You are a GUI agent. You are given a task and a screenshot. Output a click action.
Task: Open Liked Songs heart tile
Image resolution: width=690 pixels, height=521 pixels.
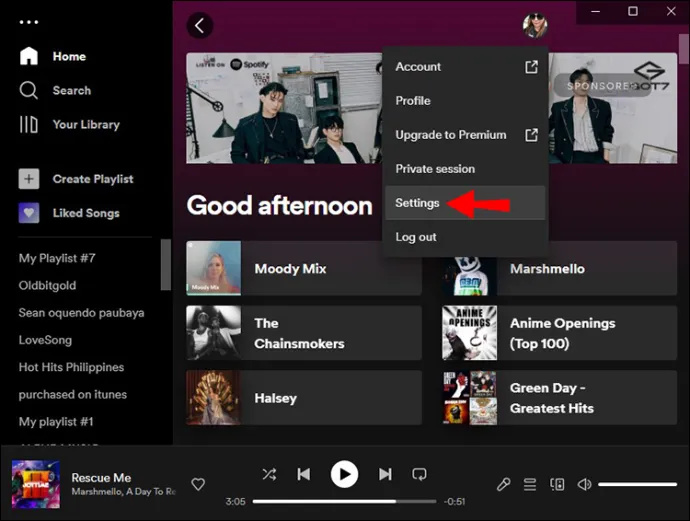(29, 213)
